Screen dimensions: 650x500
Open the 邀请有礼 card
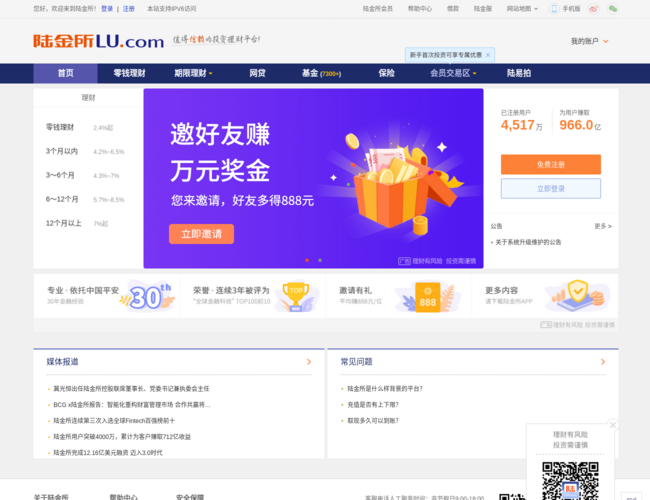pyautogui.click(x=399, y=296)
